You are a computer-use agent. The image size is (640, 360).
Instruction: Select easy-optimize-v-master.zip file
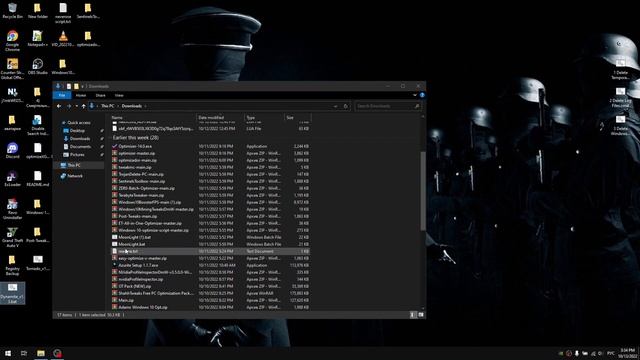pyautogui.click(x=142, y=258)
